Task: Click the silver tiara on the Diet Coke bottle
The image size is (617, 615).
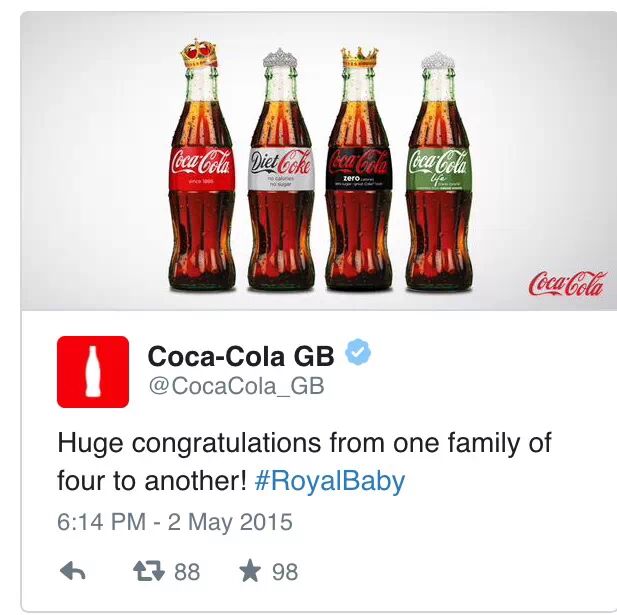Action: 280,59
